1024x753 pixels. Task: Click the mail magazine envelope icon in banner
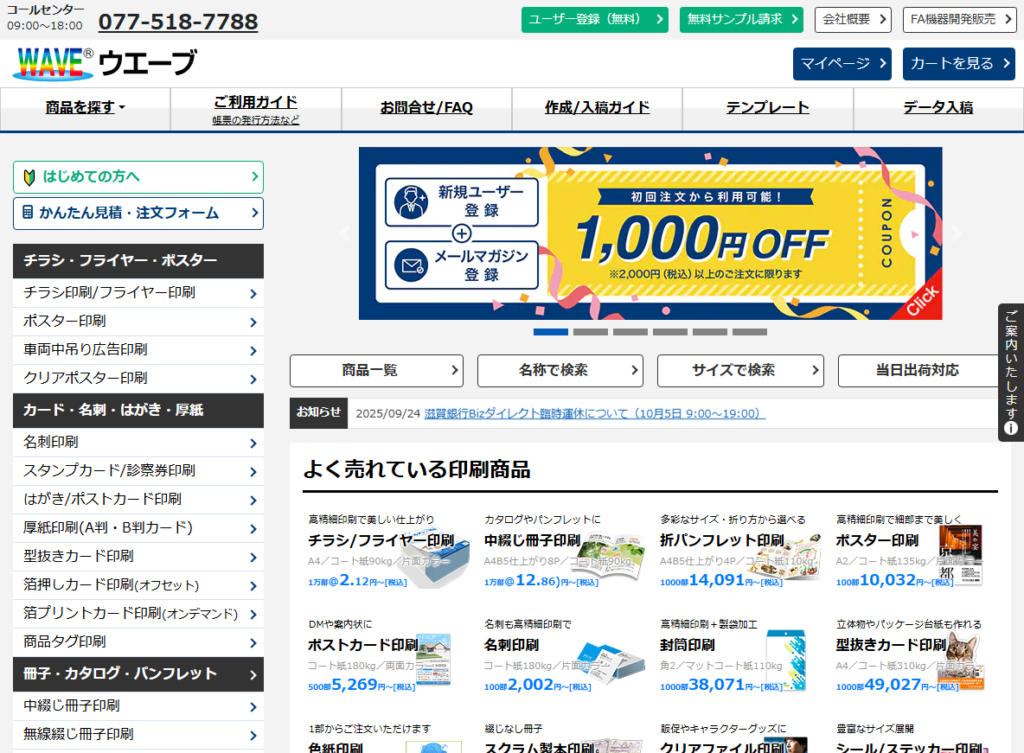[408, 266]
